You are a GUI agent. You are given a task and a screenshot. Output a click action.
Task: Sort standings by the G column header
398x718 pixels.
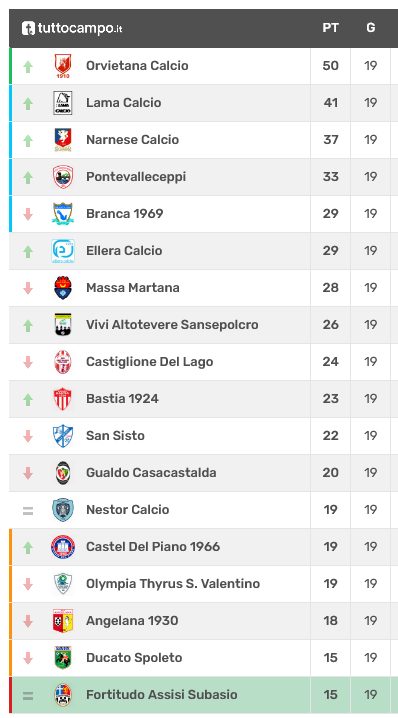pos(371,28)
